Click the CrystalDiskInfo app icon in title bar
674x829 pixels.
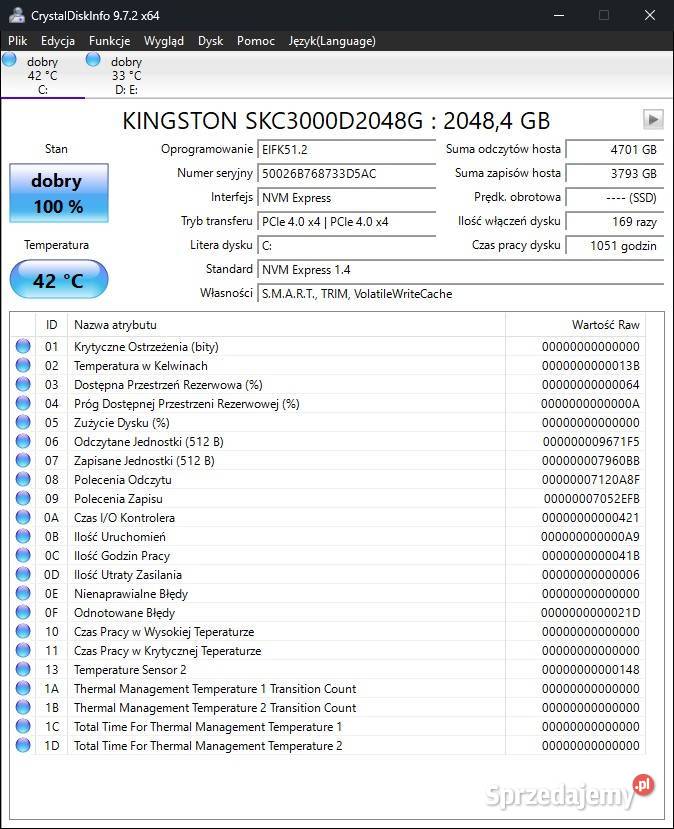[x=17, y=15]
